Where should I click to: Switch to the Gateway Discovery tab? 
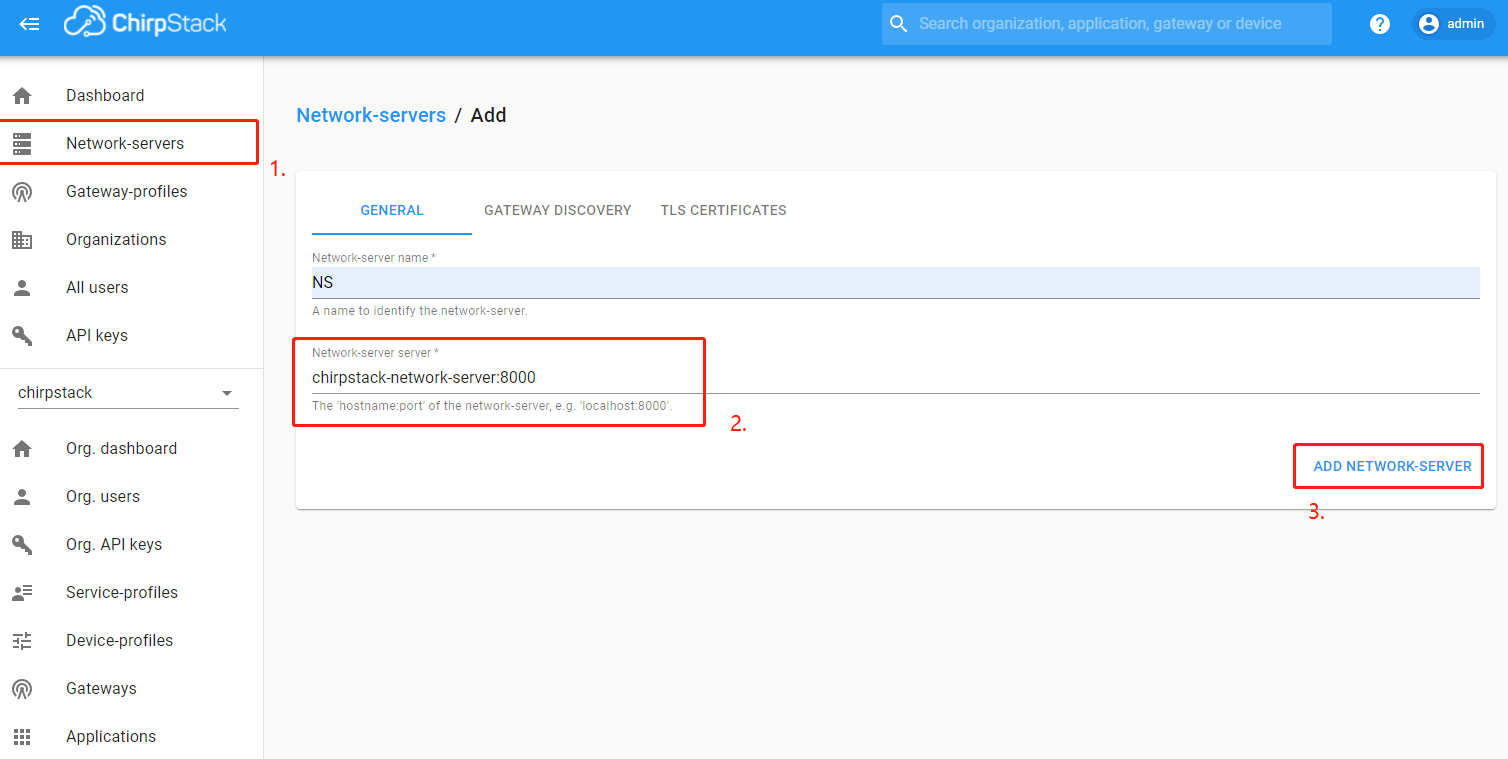tap(558, 210)
